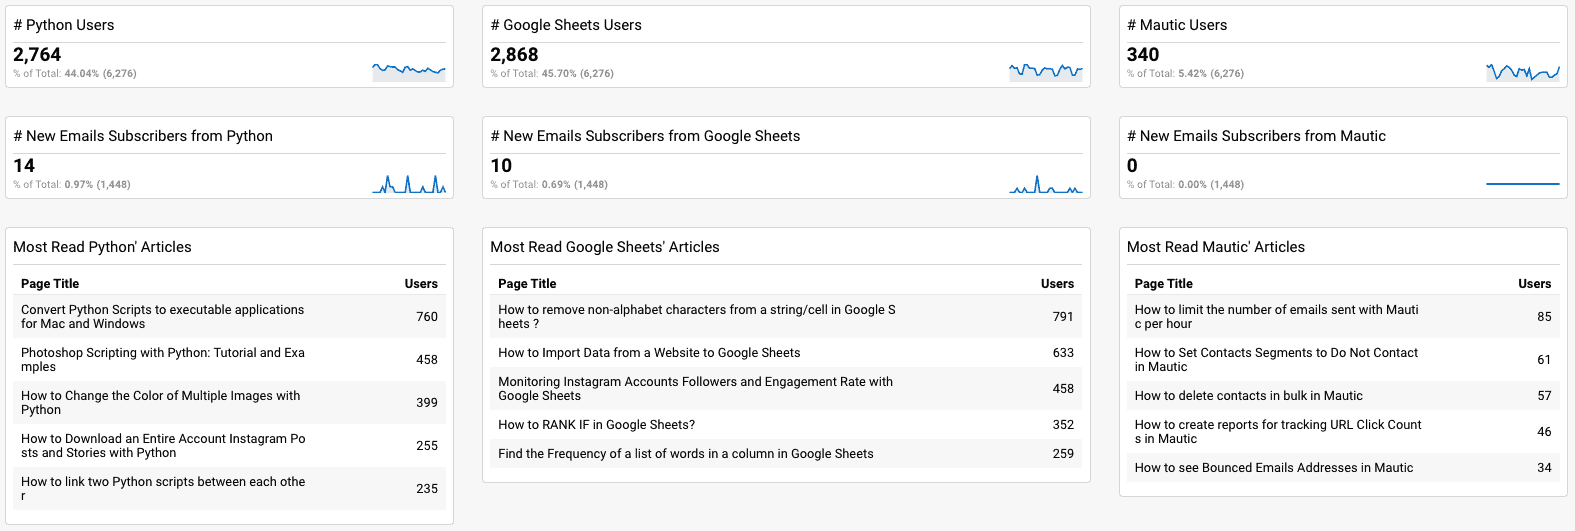Click the Google Sheets new subscribers sparkline
Image resolution: width=1575 pixels, height=531 pixels.
(1046, 183)
